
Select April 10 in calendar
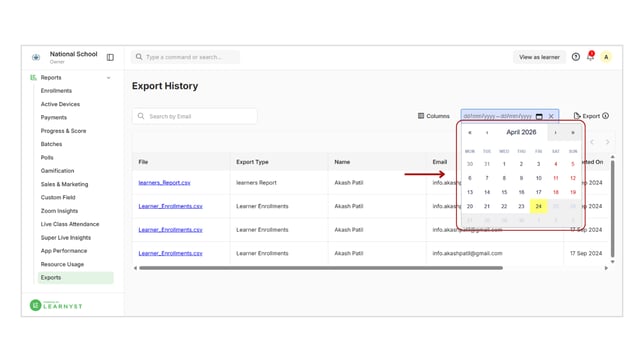tap(538, 178)
